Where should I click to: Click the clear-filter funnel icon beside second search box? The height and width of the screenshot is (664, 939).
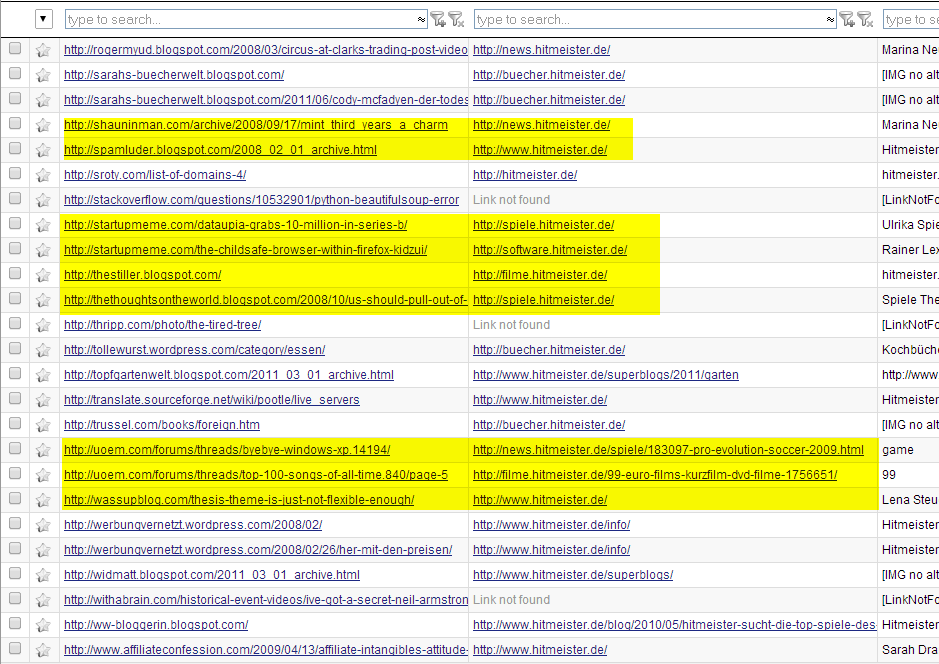(865, 20)
